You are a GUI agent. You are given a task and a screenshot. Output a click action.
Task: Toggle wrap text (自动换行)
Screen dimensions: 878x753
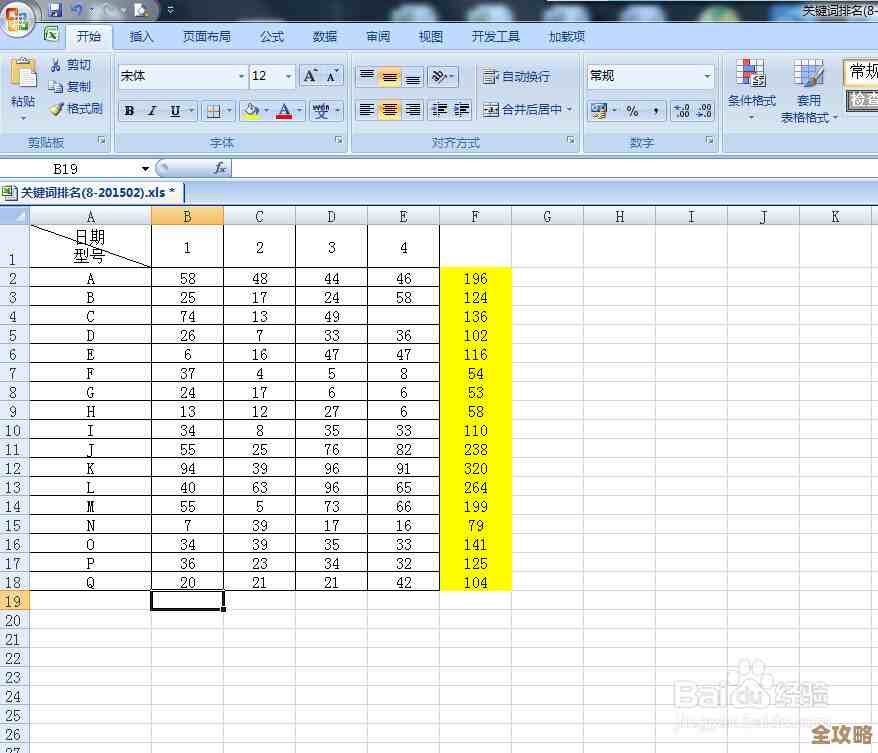point(516,77)
